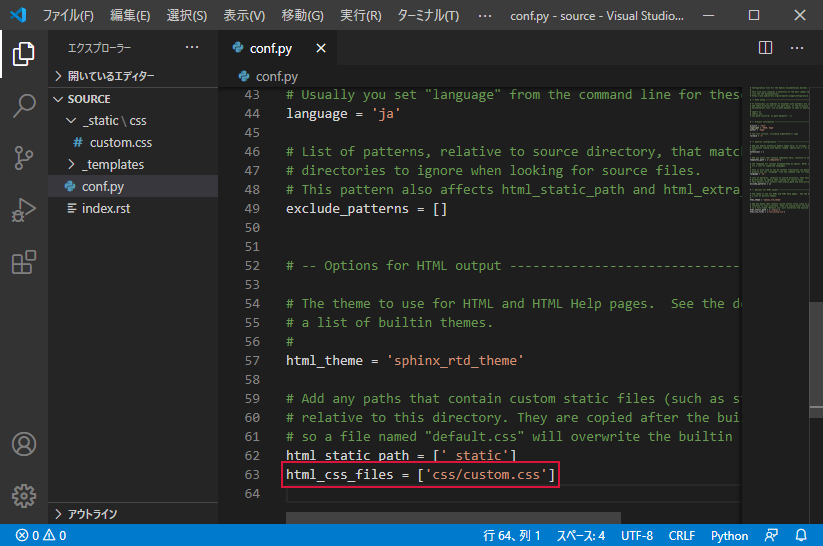Open the 編集(E) menu
823x546 pixels.
tap(130, 15)
